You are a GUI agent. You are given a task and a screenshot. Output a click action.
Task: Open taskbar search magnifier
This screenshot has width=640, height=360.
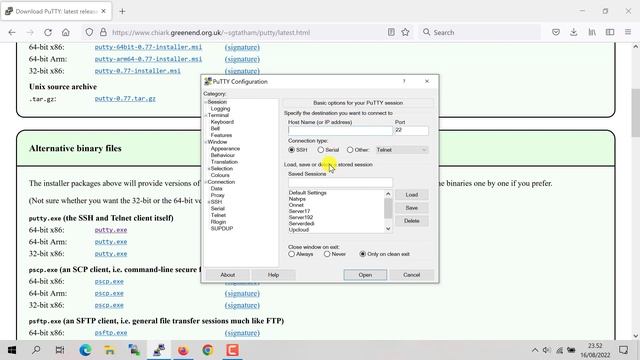point(36,350)
